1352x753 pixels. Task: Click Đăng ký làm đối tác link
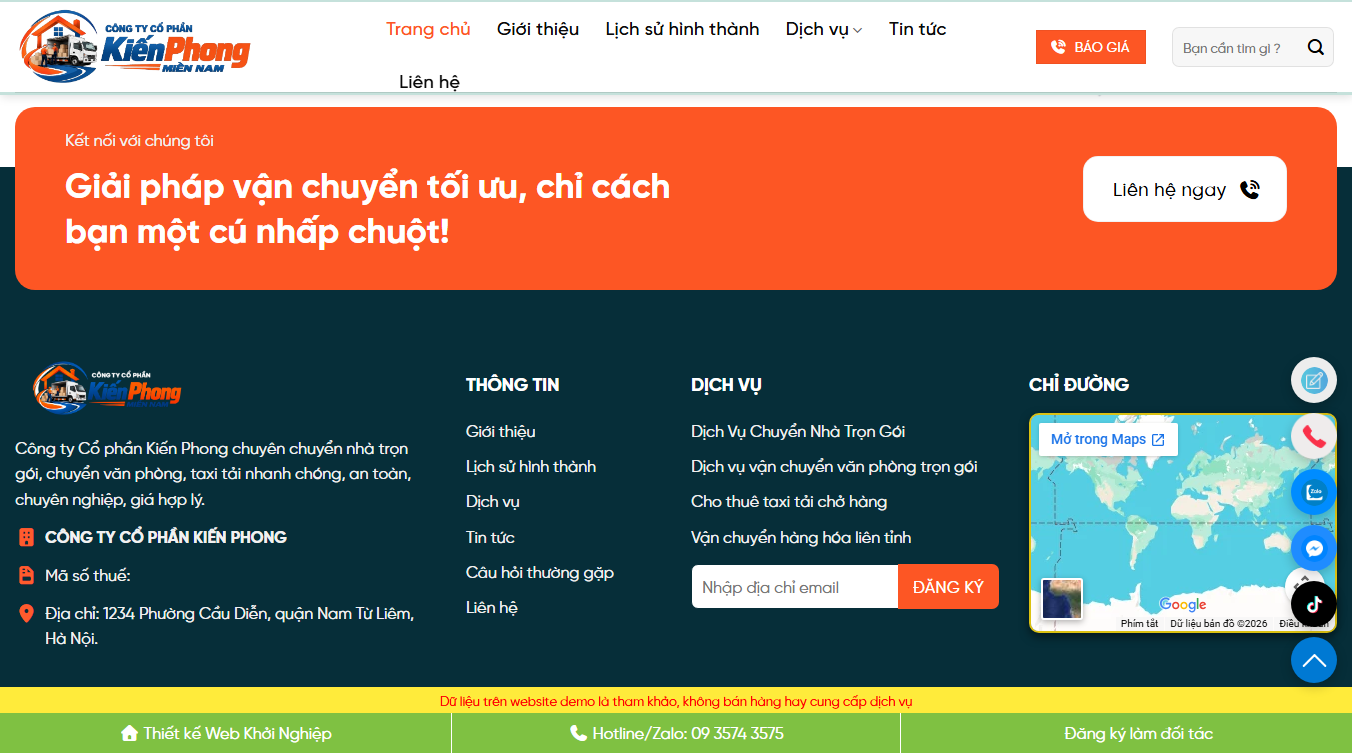(1138, 734)
